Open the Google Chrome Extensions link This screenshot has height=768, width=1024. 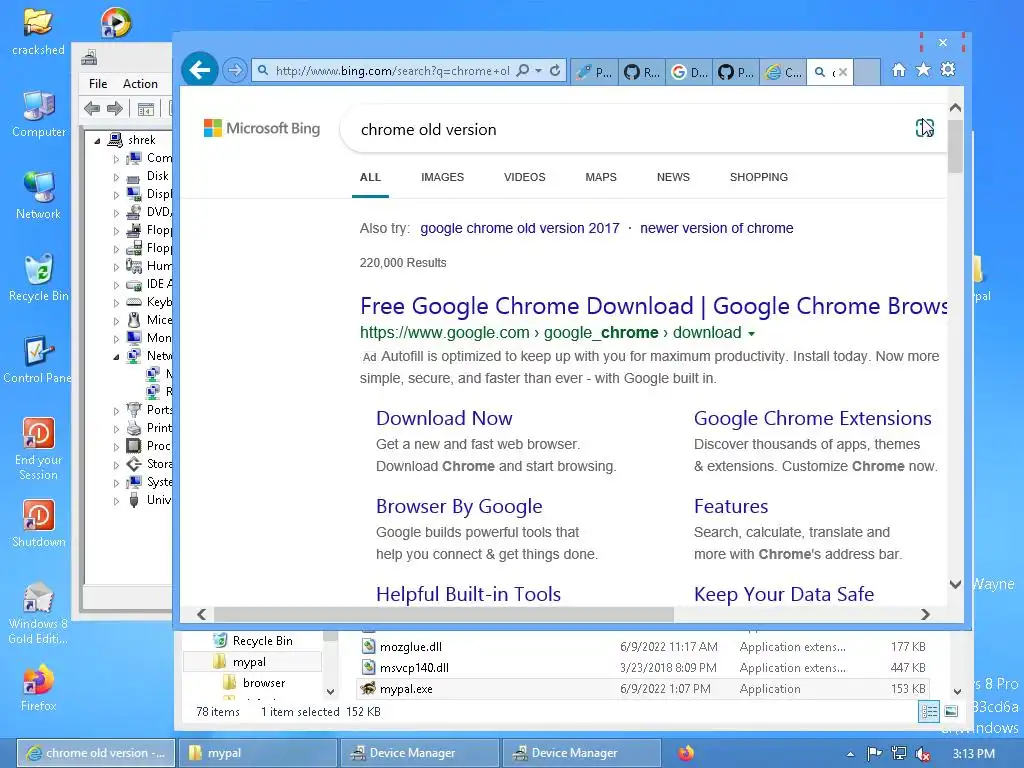coord(812,418)
